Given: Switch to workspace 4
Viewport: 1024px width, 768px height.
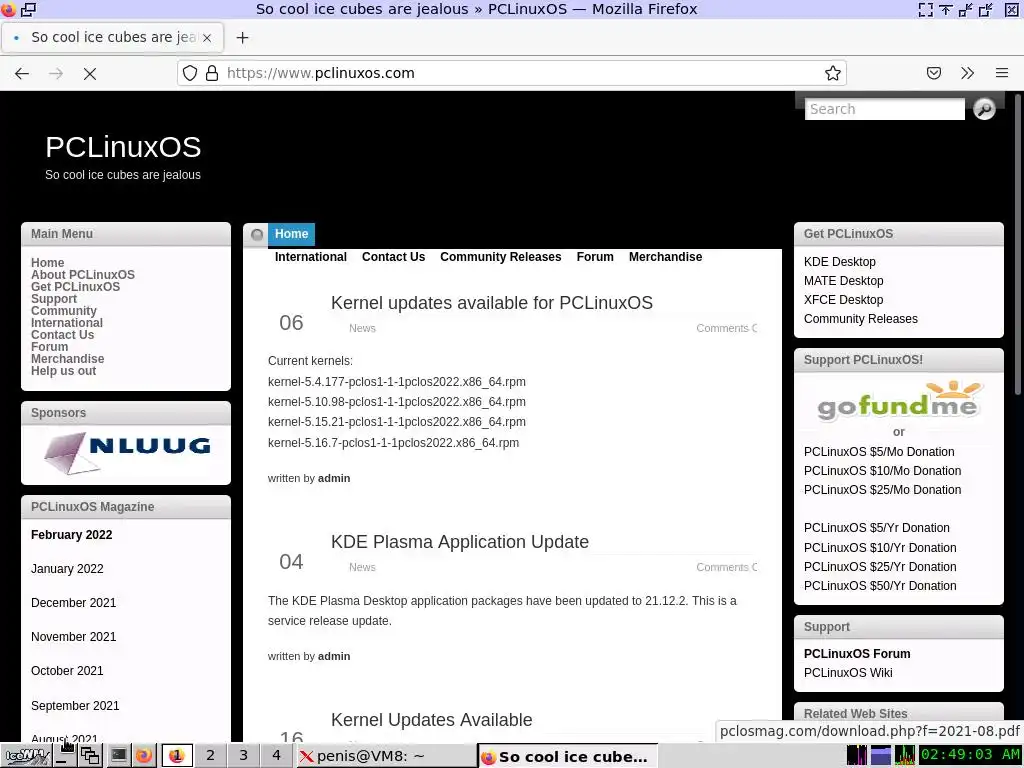Looking at the screenshot, I should [276, 756].
